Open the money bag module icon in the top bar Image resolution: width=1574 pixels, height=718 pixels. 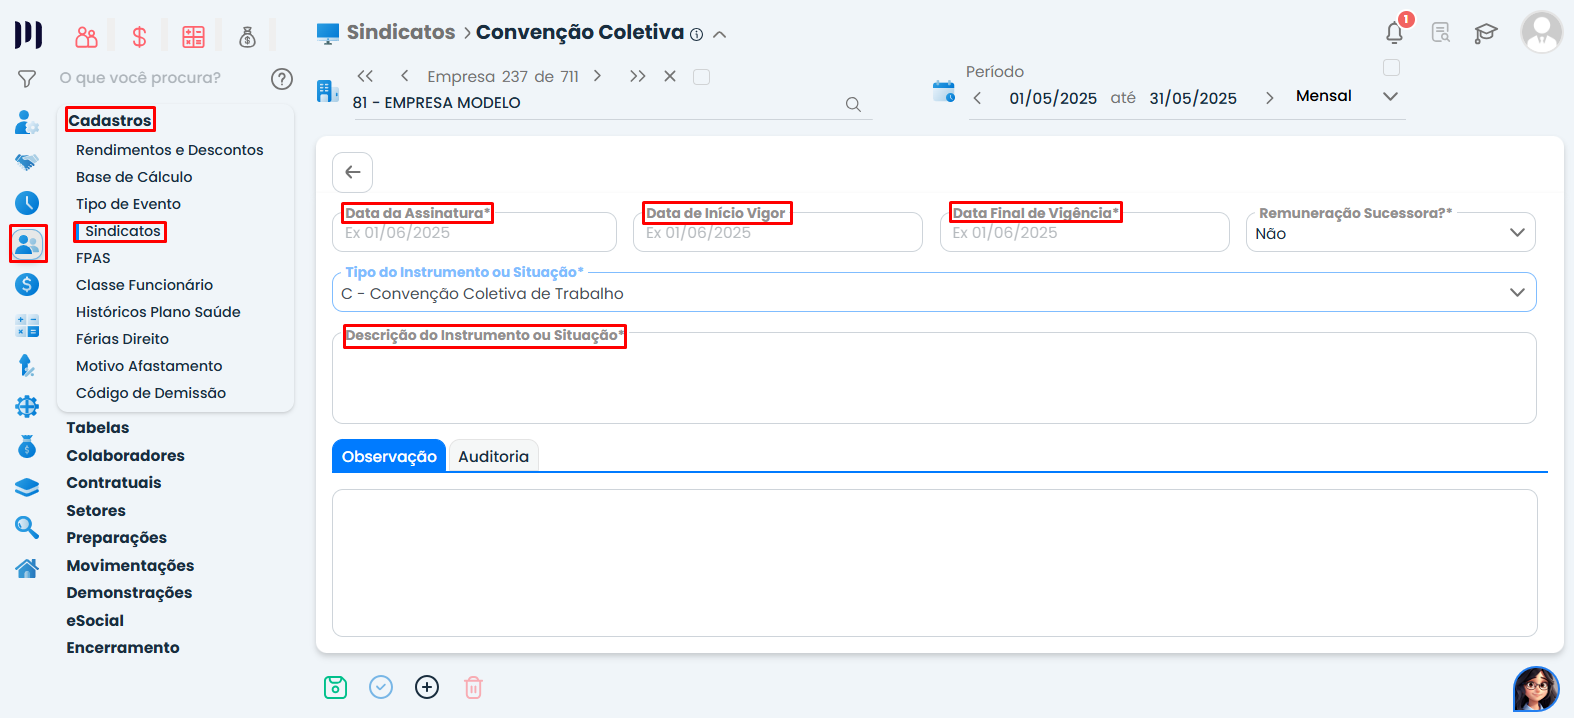coord(247,37)
